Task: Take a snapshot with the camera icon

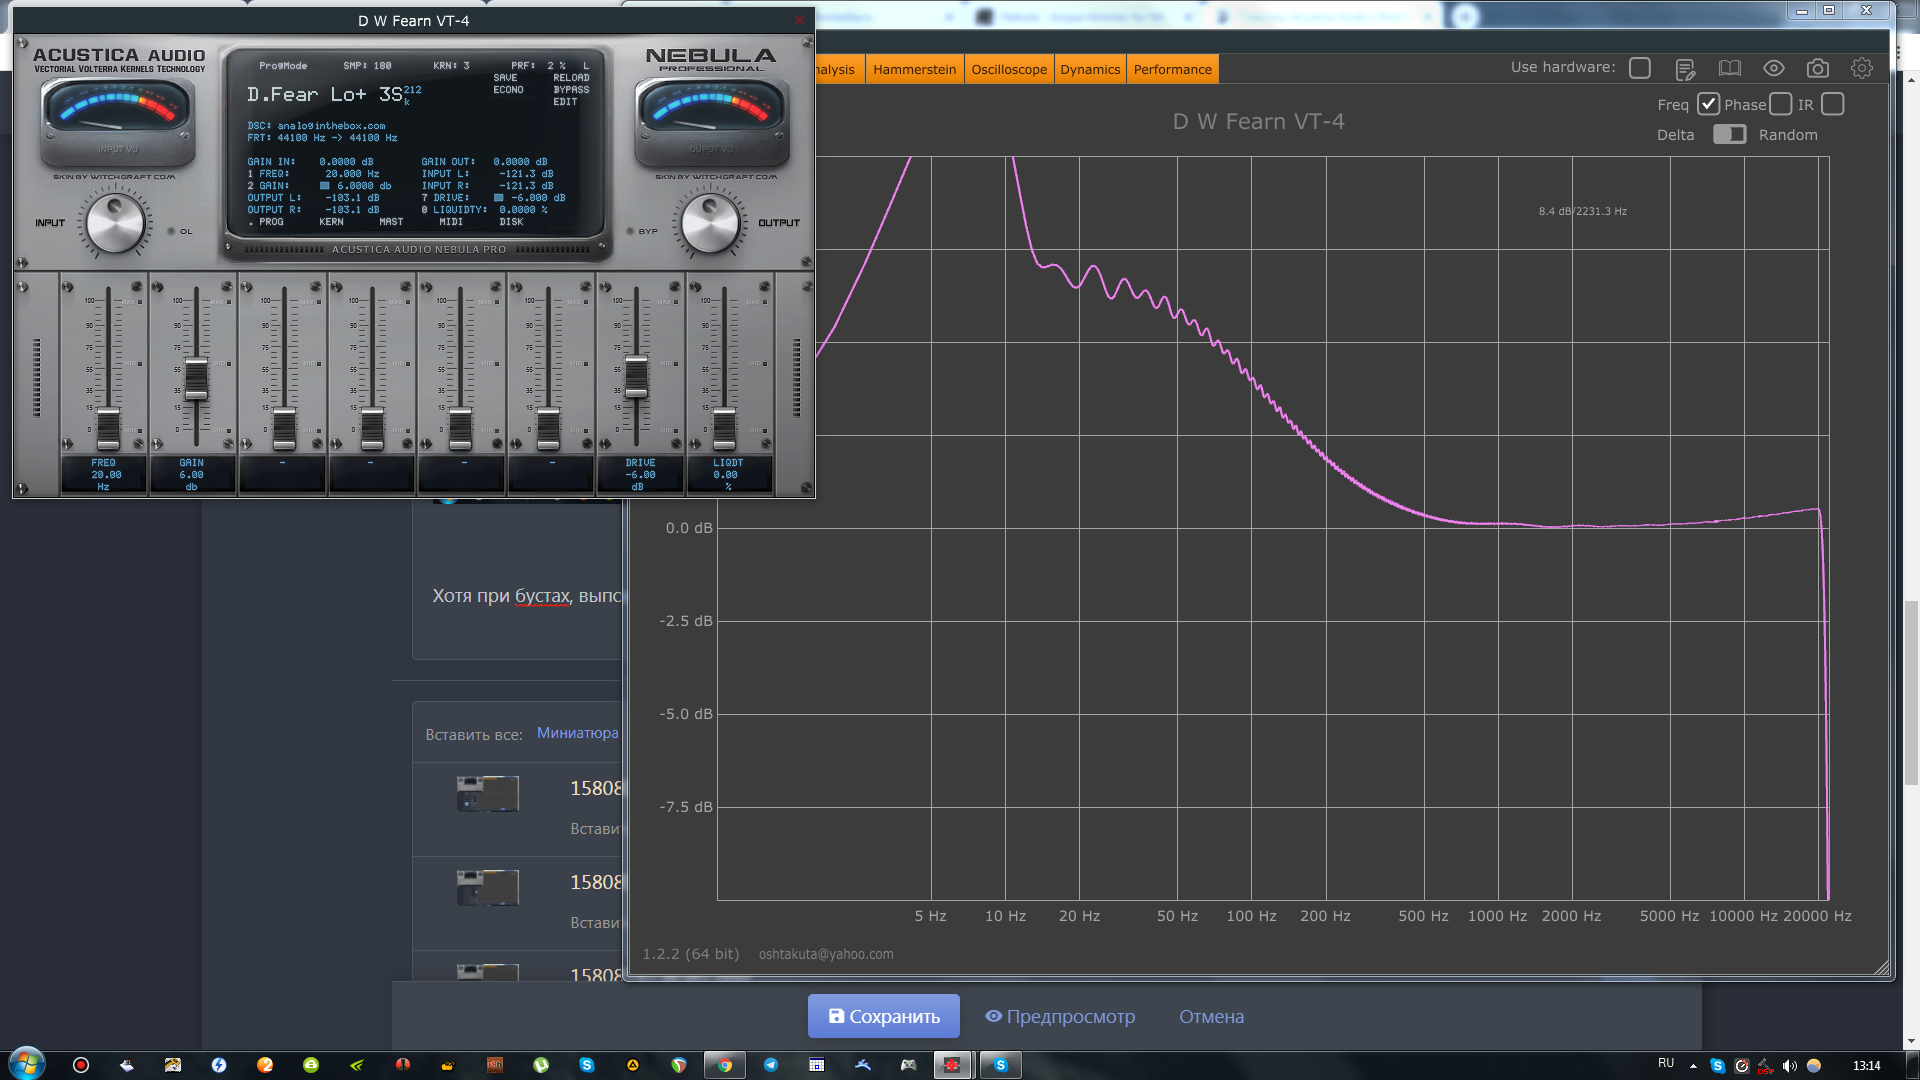Action: 1817,68
